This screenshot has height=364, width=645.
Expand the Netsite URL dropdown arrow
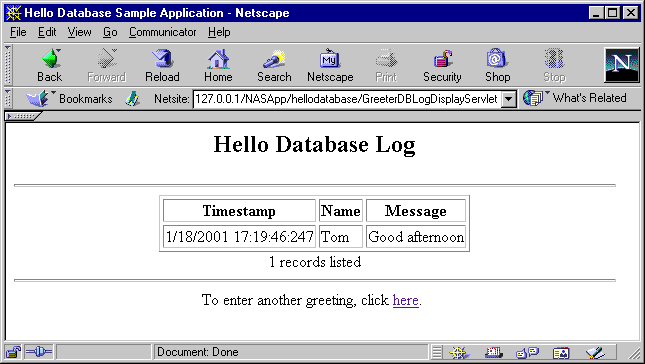pos(509,99)
